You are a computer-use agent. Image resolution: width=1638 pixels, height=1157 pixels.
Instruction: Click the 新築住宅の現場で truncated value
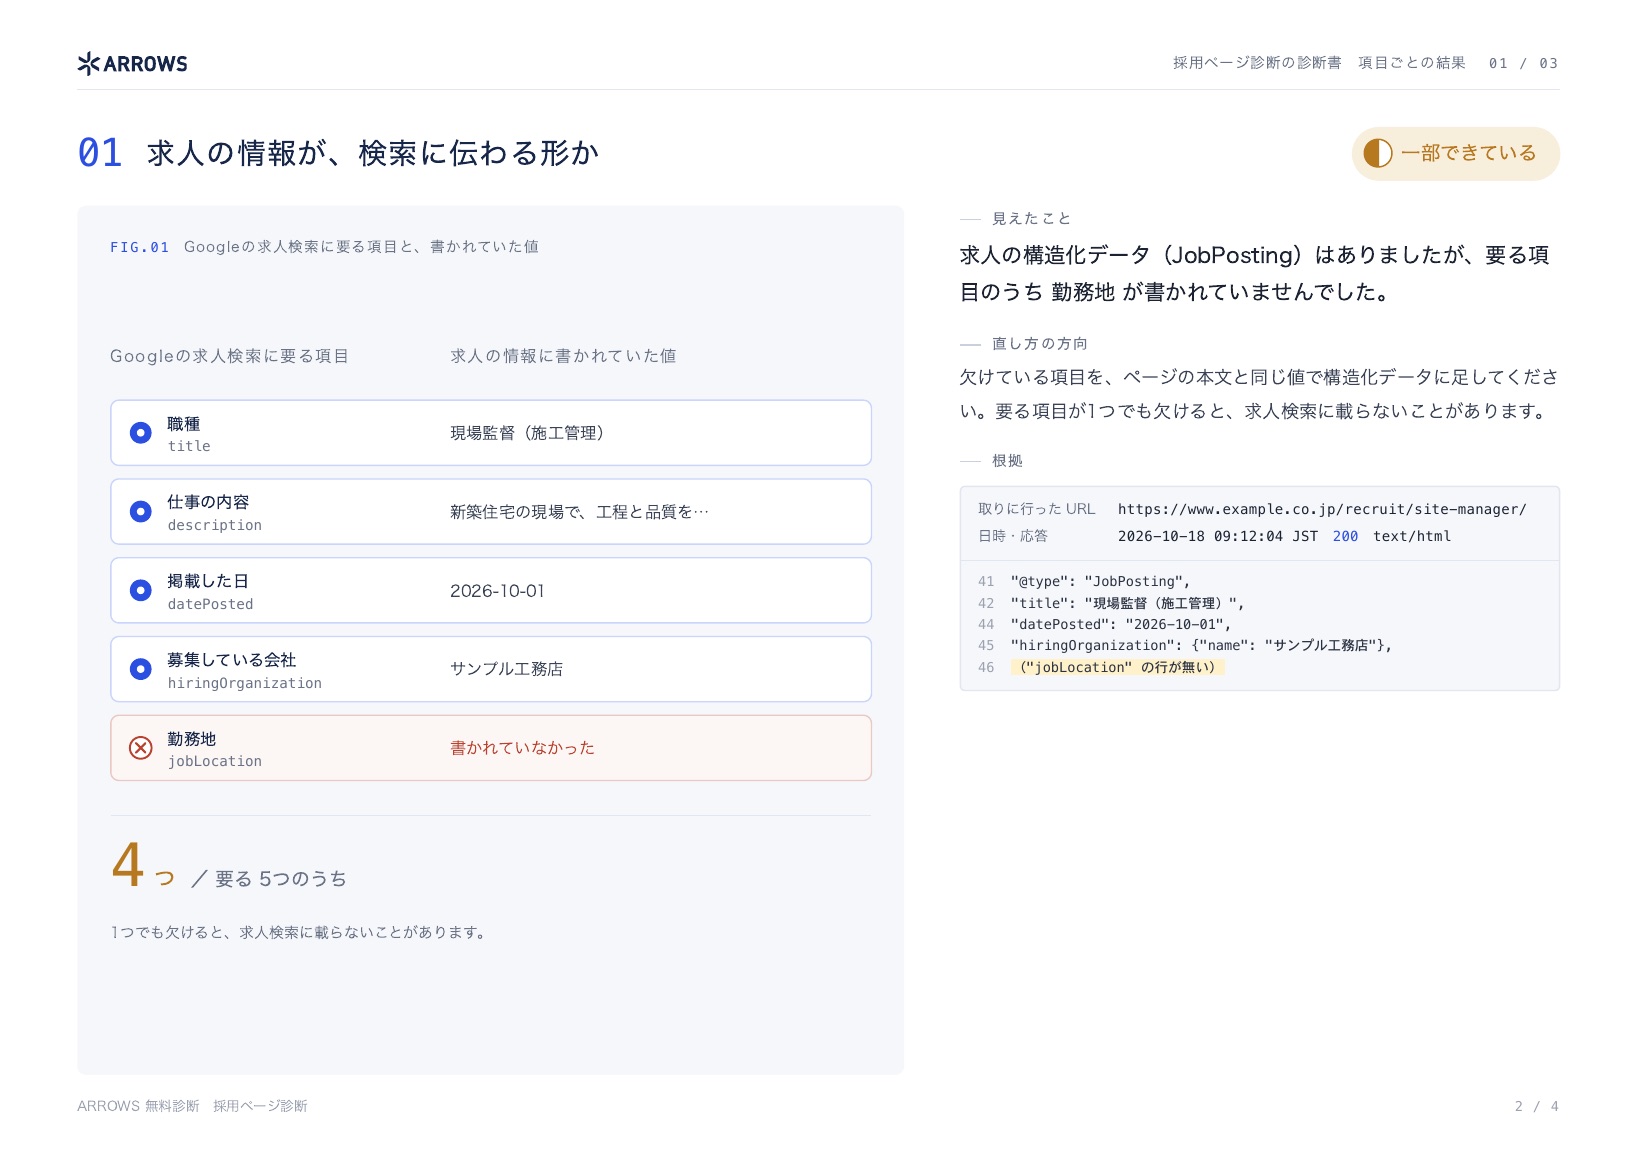click(579, 512)
